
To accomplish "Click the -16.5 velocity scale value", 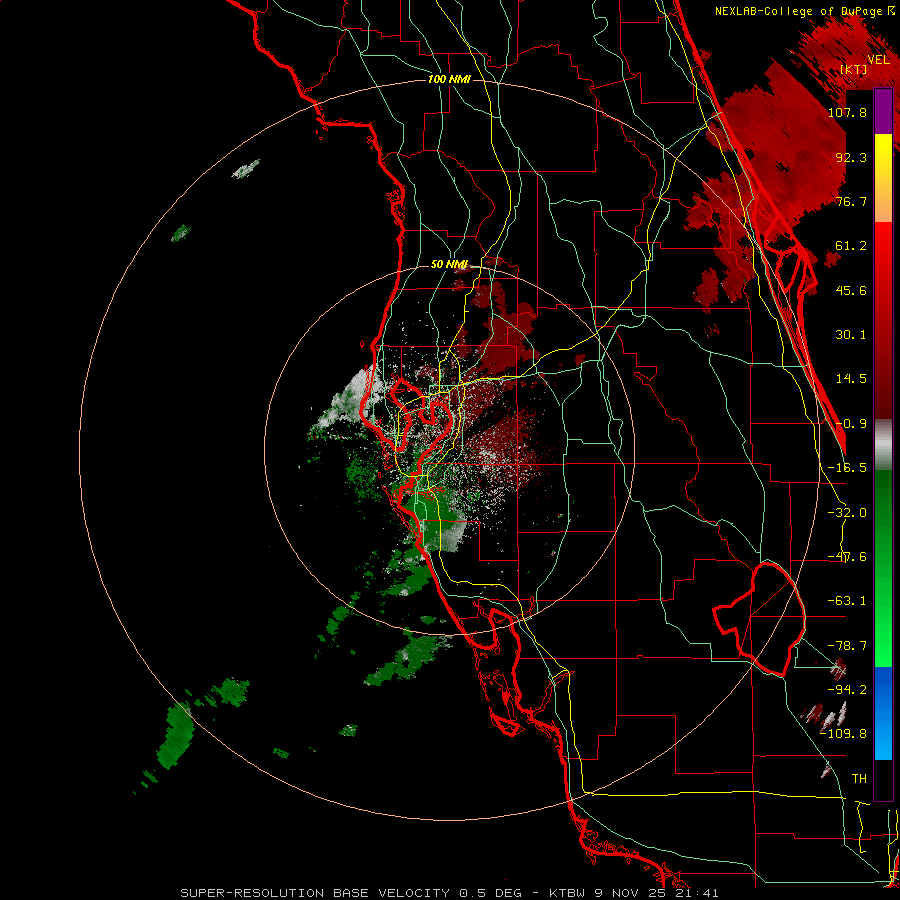I will click(x=847, y=468).
